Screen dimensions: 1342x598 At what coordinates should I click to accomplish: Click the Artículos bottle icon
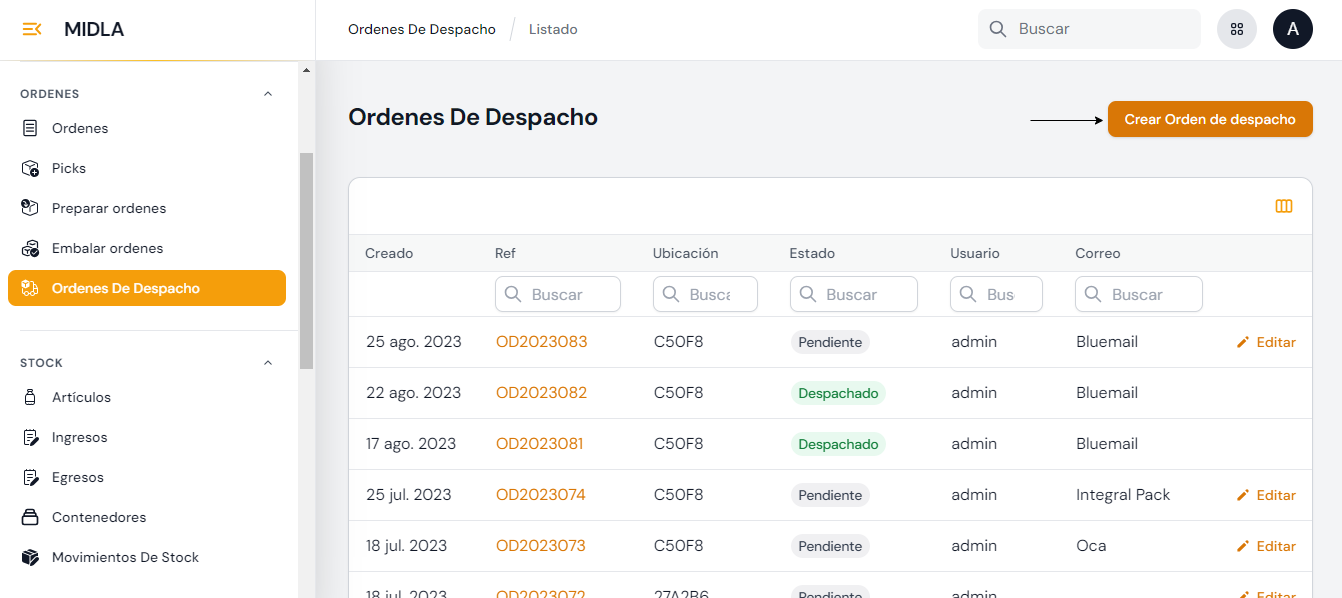click(x=30, y=397)
